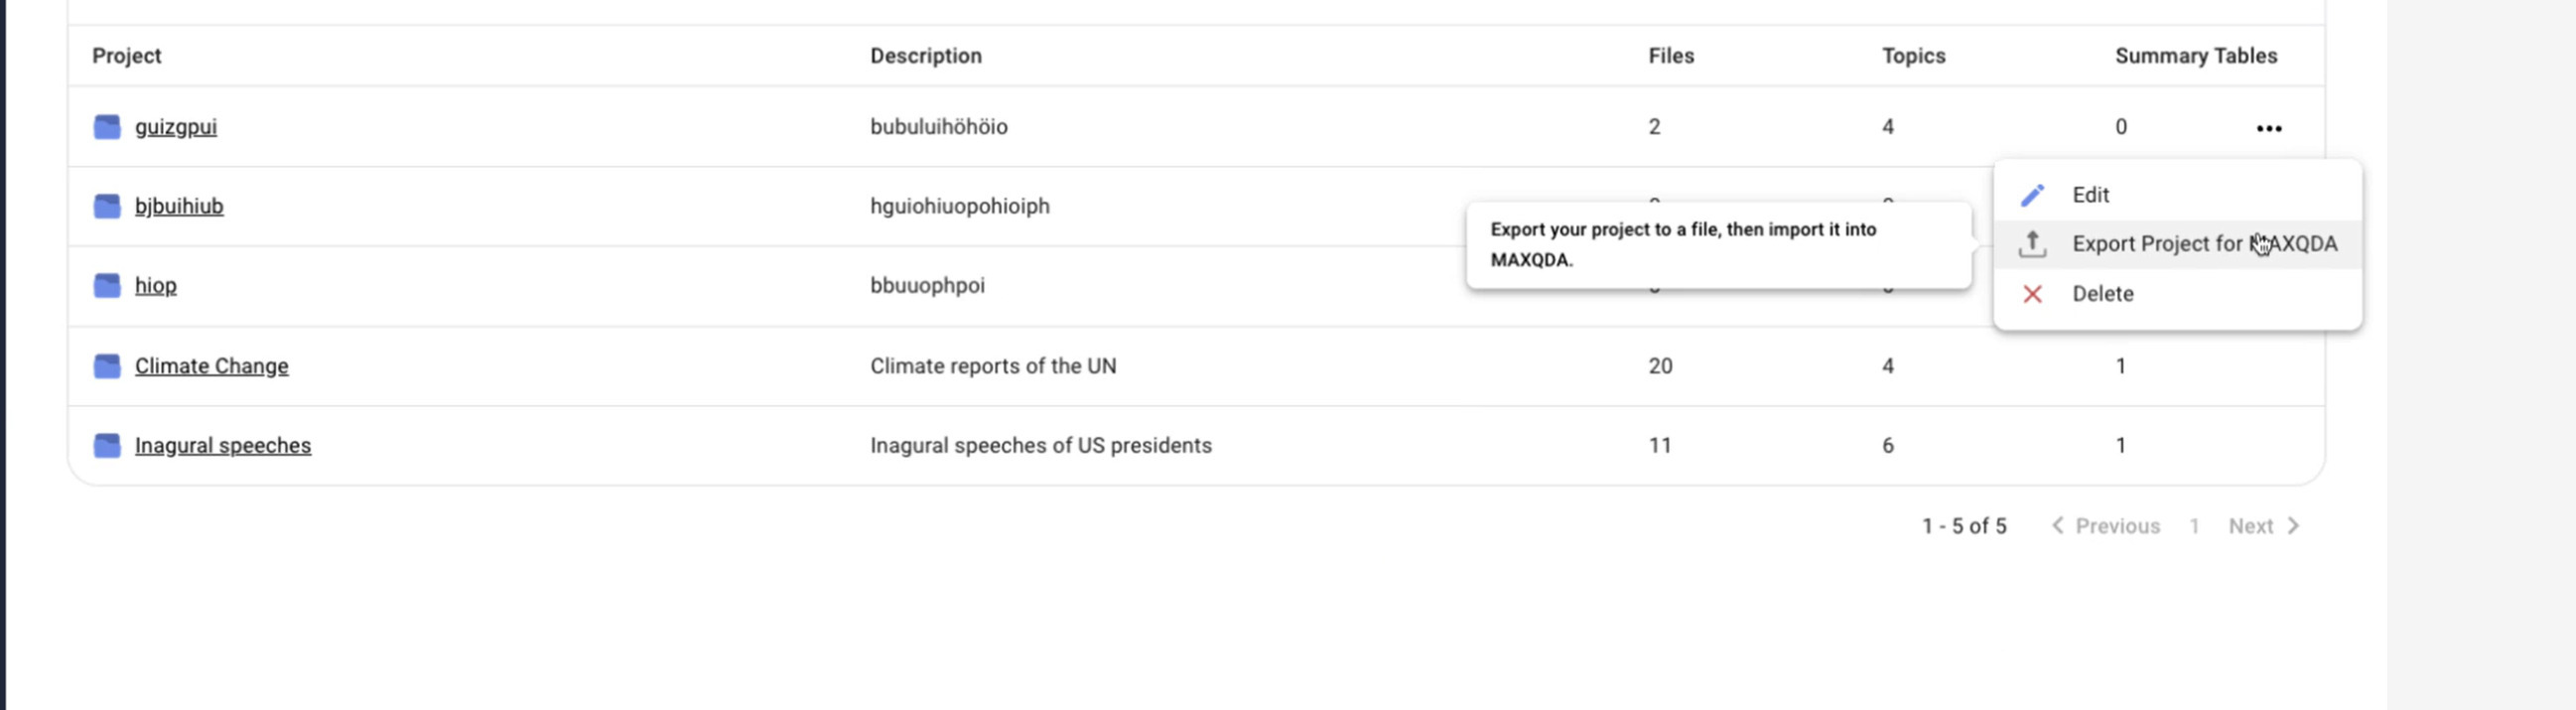Select Edit from the context menu
Image resolution: width=2576 pixels, height=710 pixels.
(2090, 195)
